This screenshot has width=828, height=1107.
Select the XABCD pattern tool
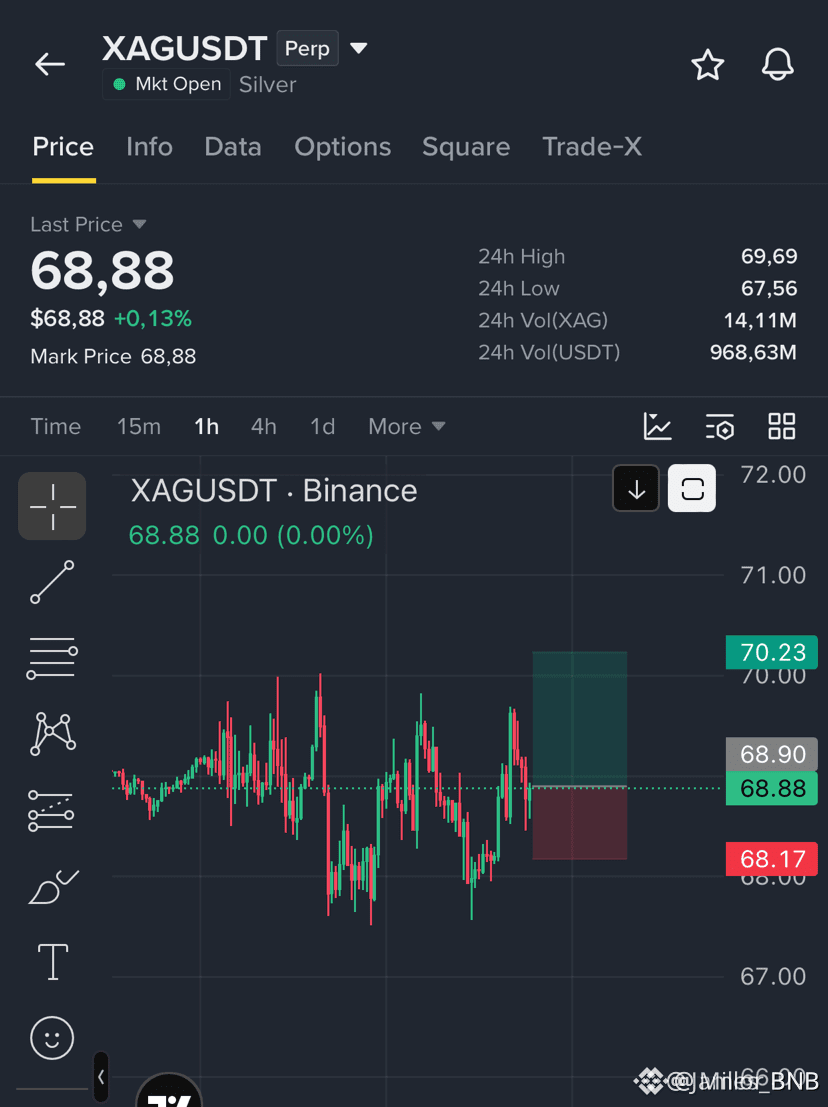click(52, 734)
